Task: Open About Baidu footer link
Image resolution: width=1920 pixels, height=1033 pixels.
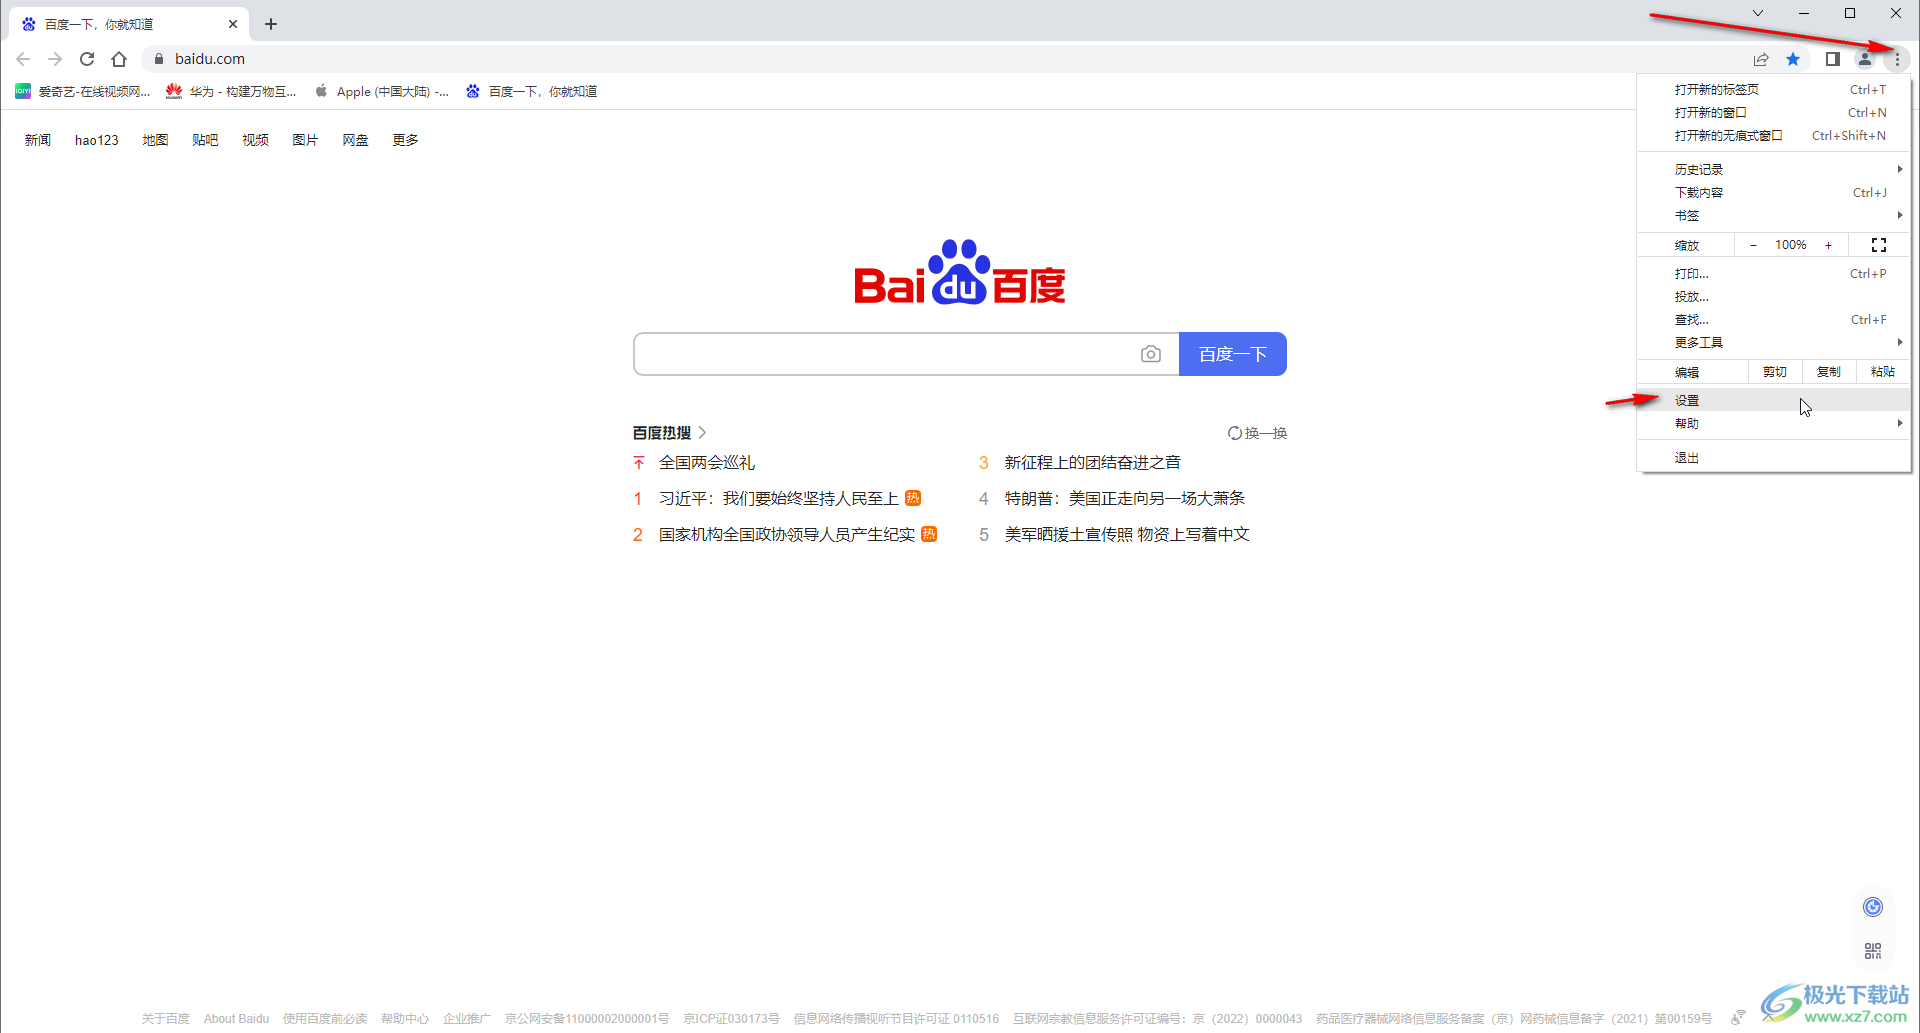Action: [236, 1019]
